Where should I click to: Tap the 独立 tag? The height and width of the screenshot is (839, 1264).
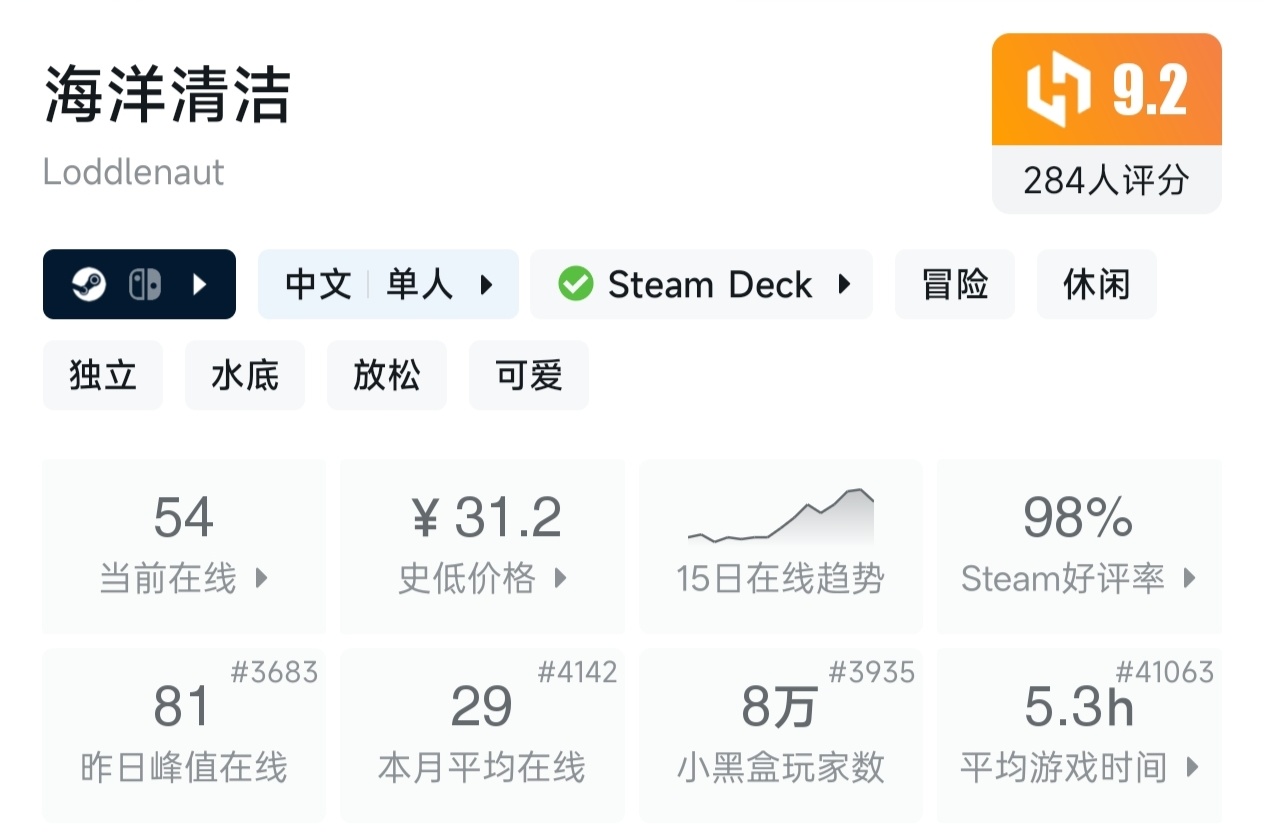103,375
